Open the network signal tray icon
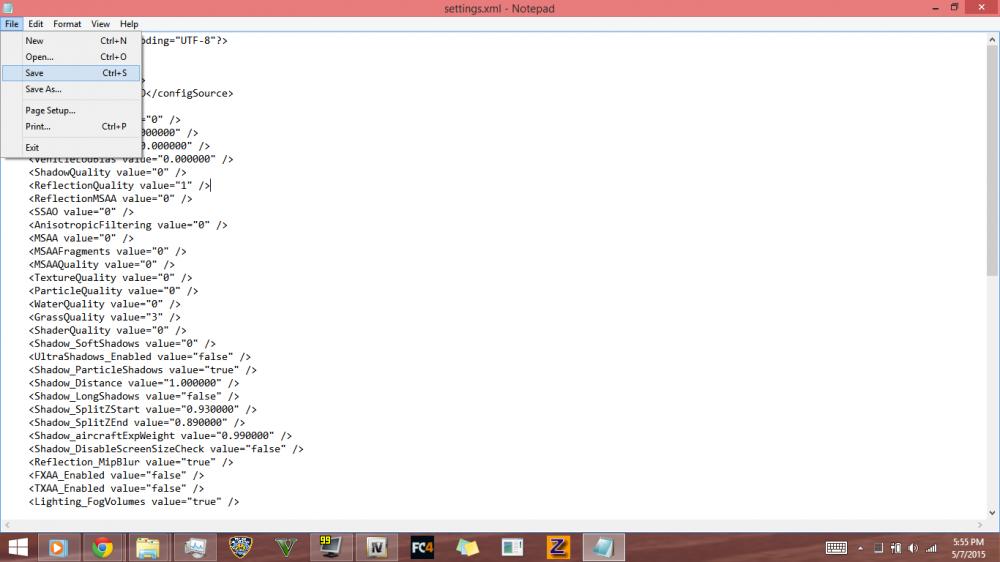Viewport: 1000px width, 562px height. point(931,548)
